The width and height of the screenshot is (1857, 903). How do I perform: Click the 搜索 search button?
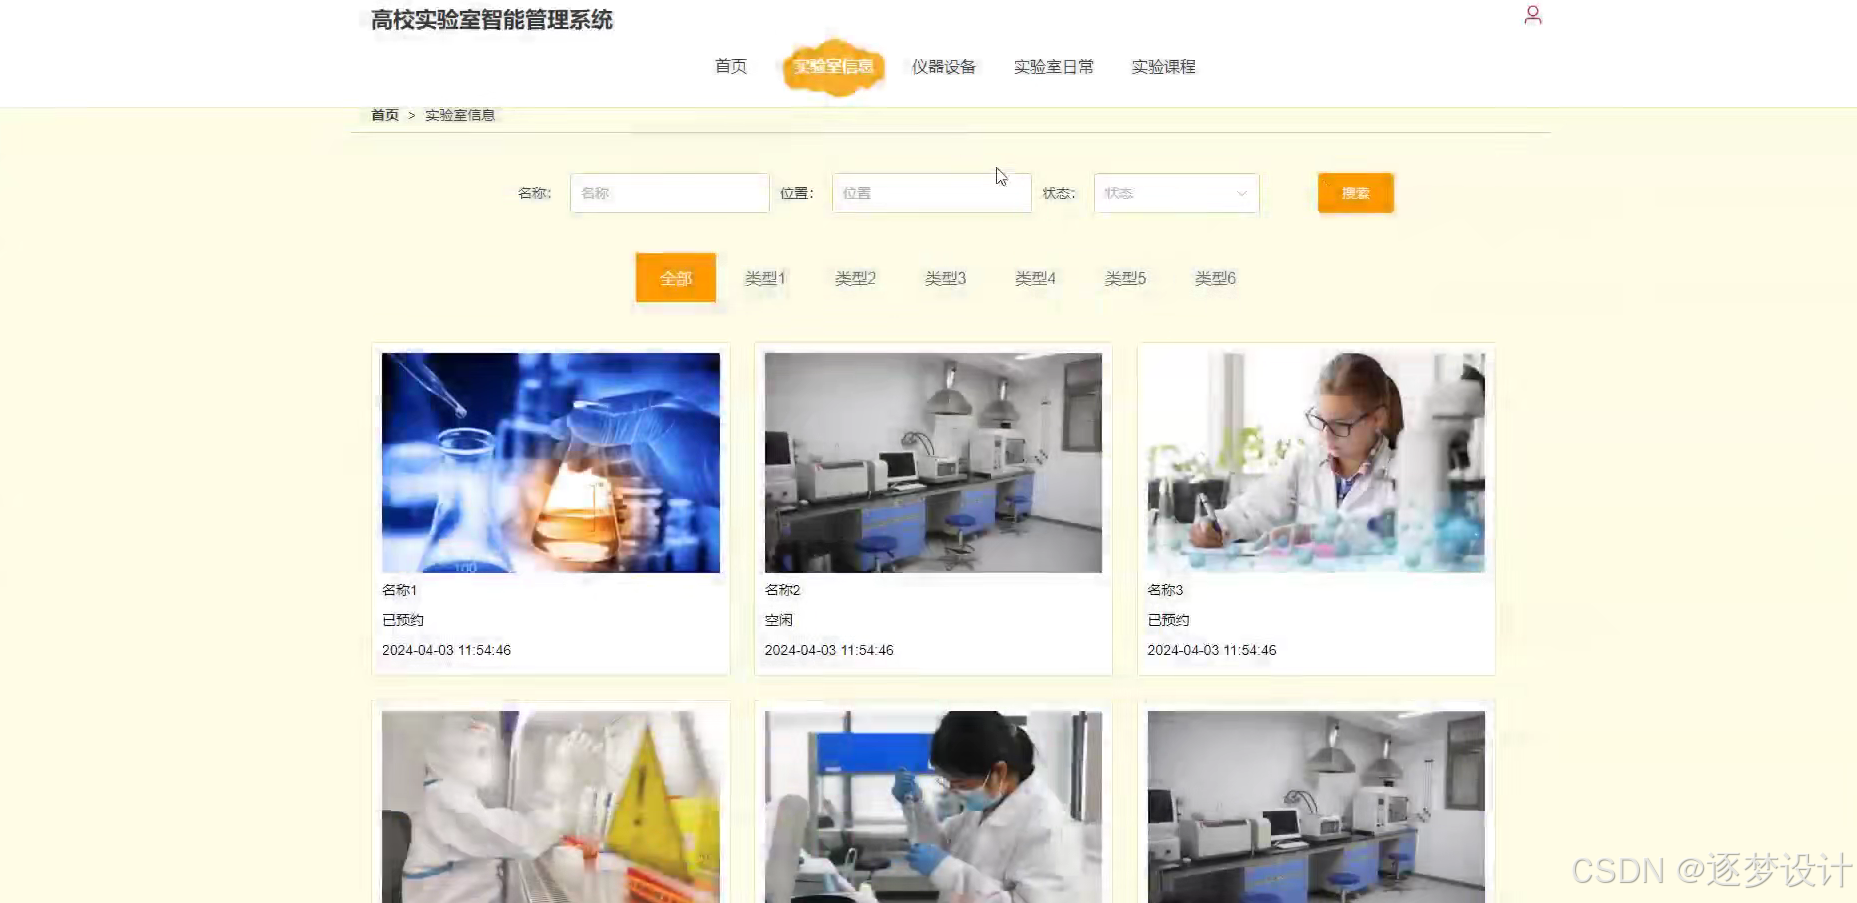(x=1355, y=193)
